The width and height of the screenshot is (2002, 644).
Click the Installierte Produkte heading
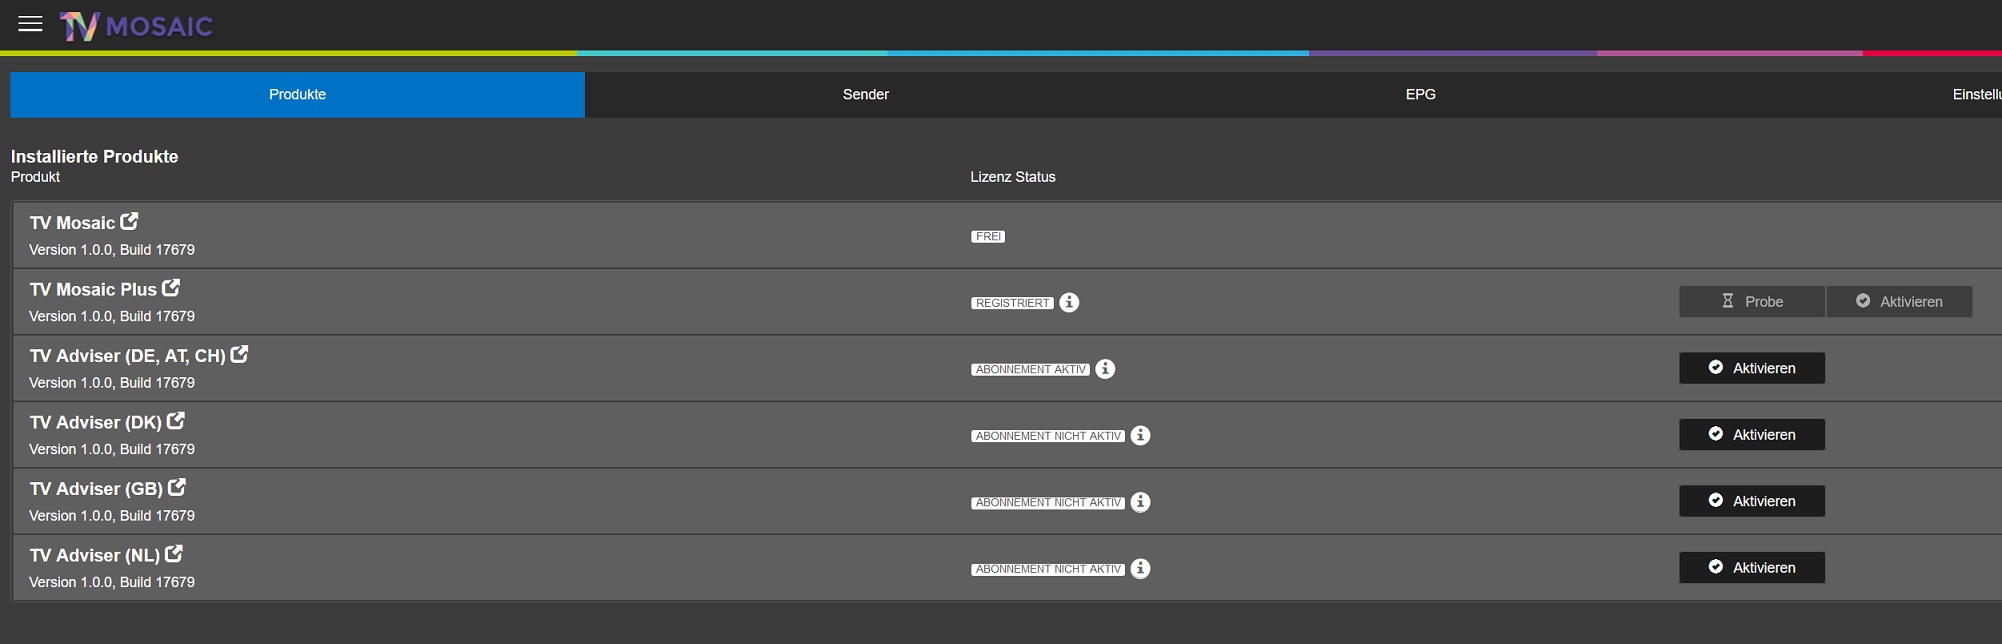click(x=94, y=156)
